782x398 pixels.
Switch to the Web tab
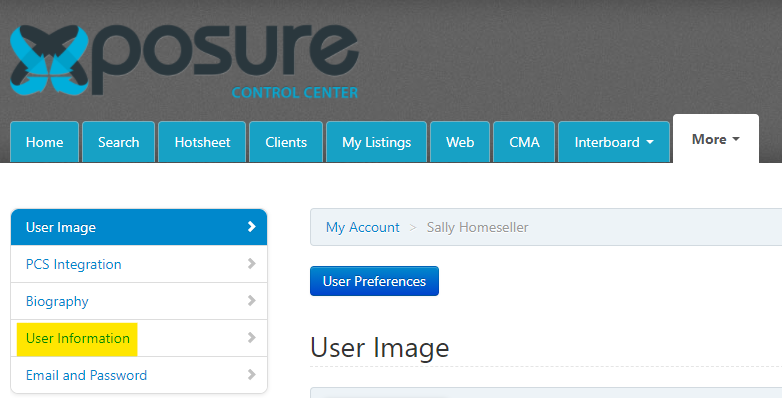pyautogui.click(x=460, y=142)
